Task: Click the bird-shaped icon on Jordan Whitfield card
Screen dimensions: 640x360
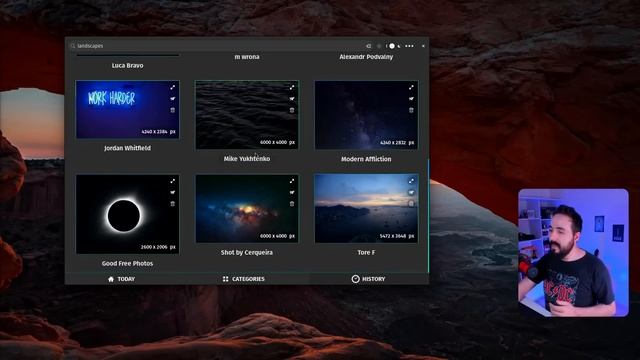Action: click(173, 99)
